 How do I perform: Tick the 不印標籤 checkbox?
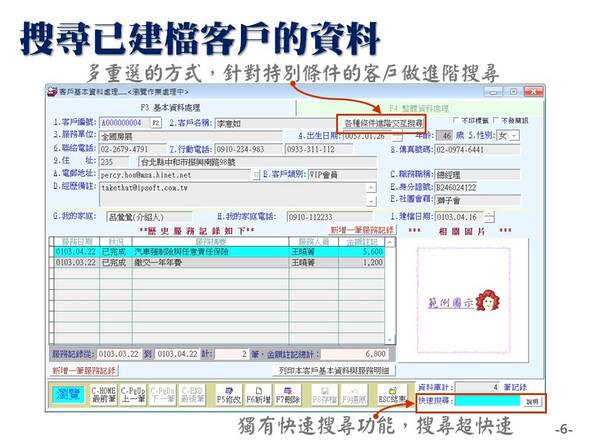pos(456,120)
